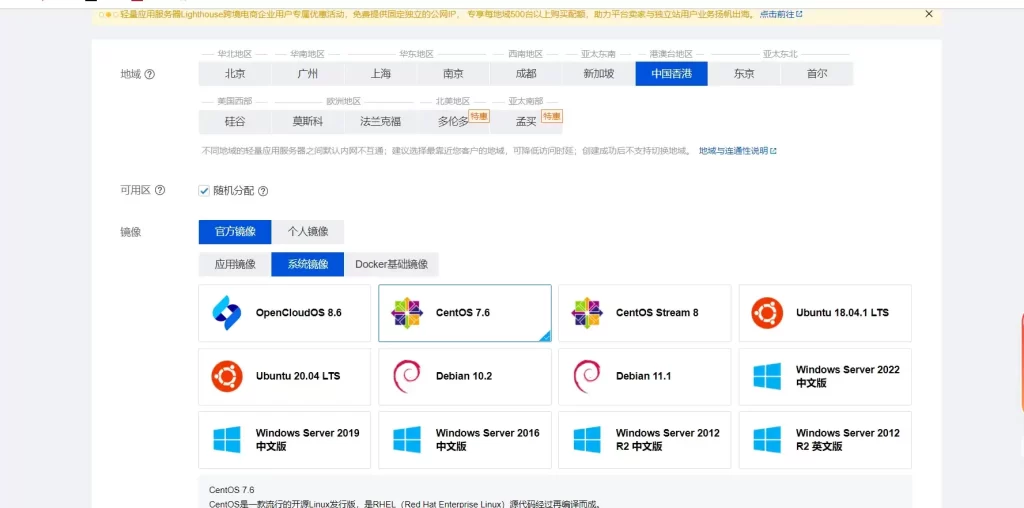Select the 成都 region

(526, 74)
